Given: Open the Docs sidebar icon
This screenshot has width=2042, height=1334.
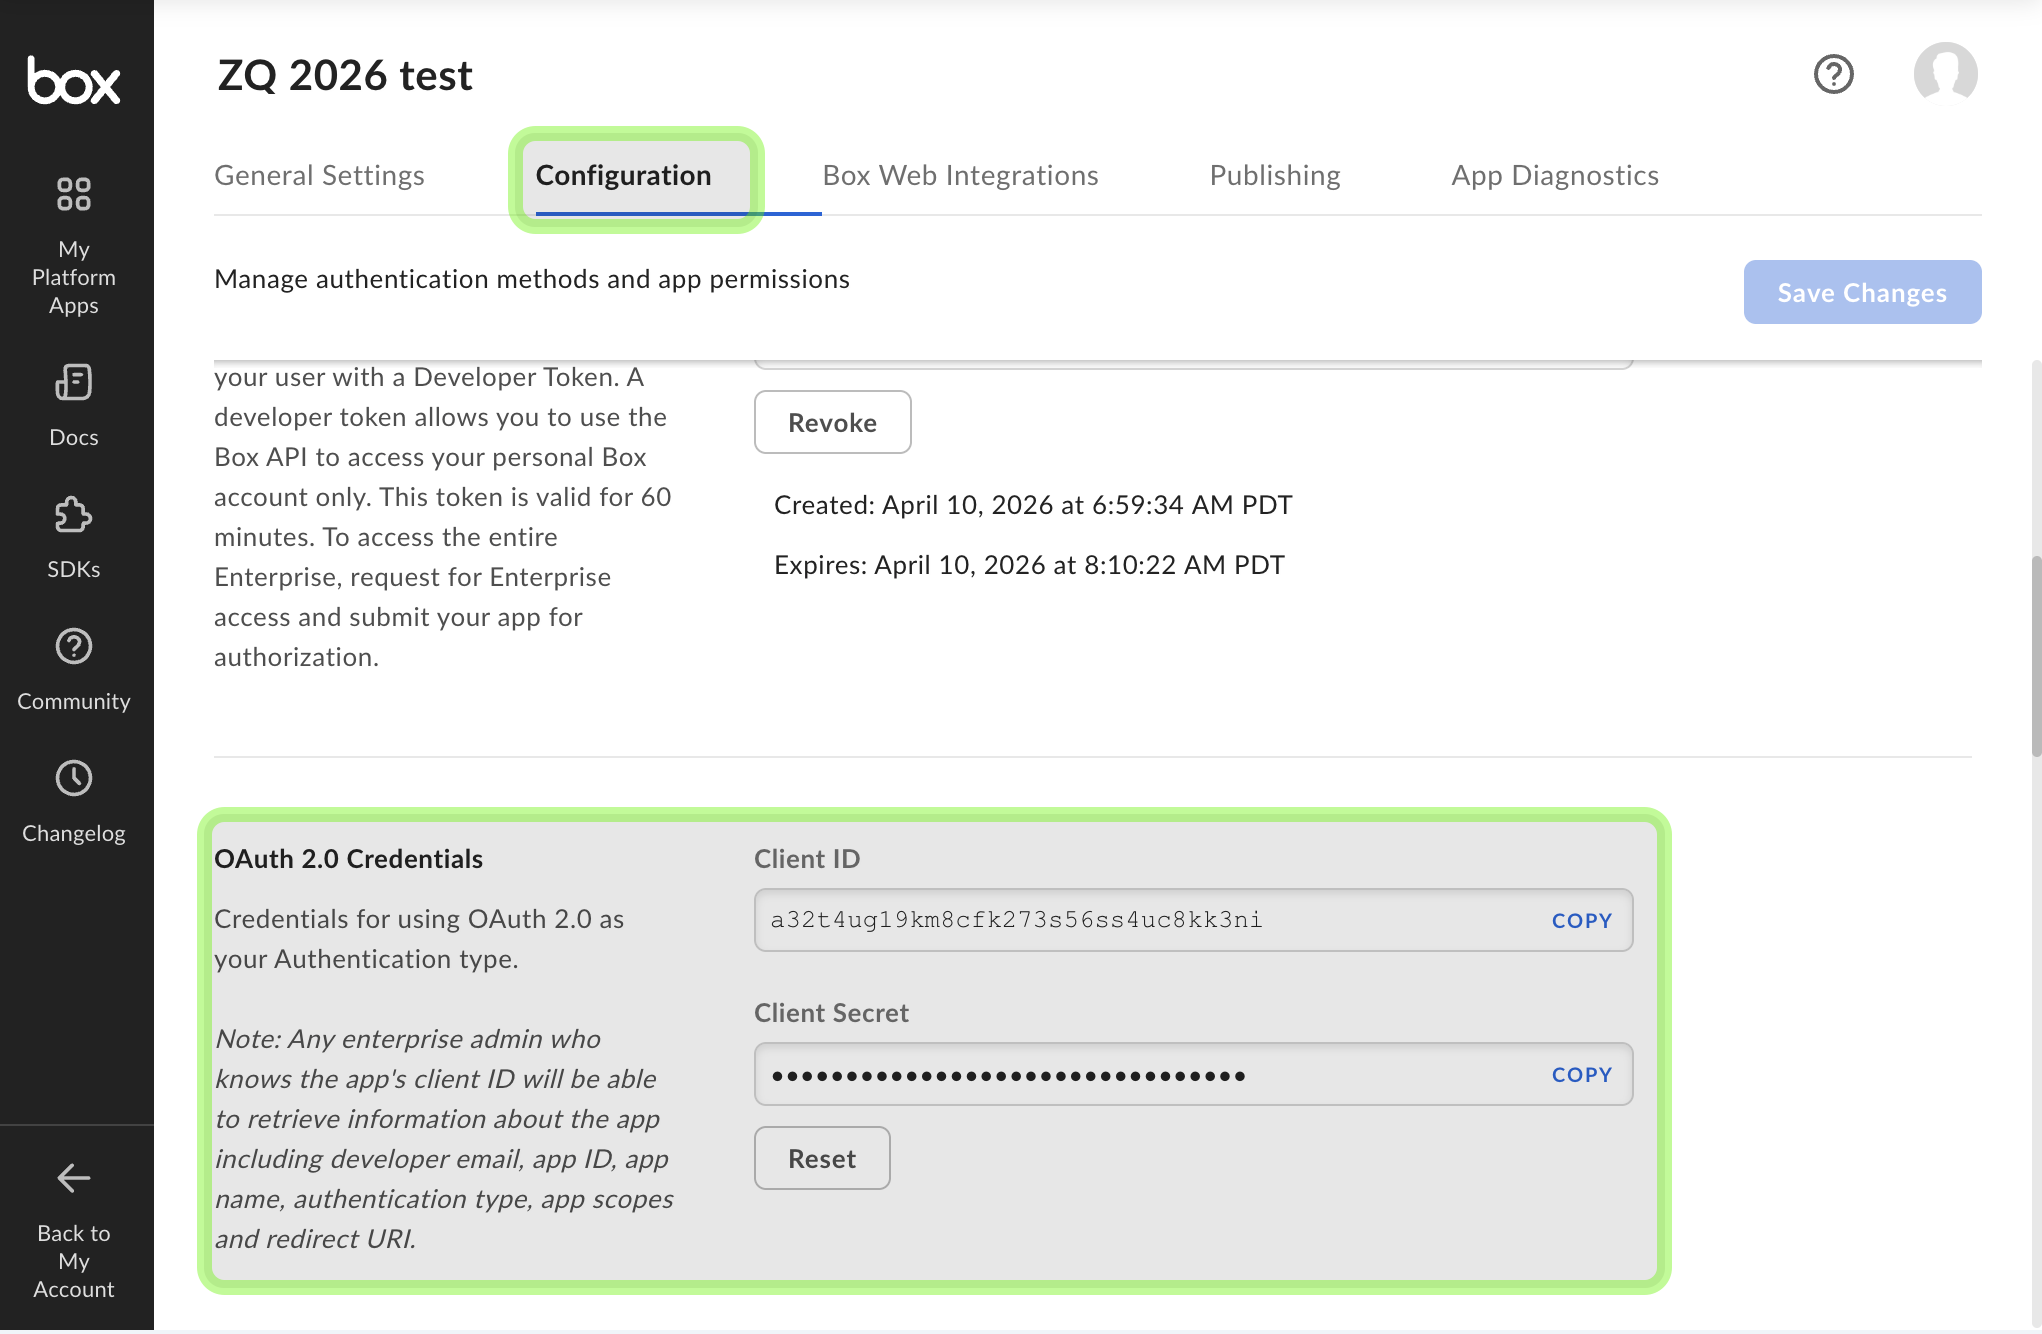Looking at the screenshot, I should click(74, 382).
